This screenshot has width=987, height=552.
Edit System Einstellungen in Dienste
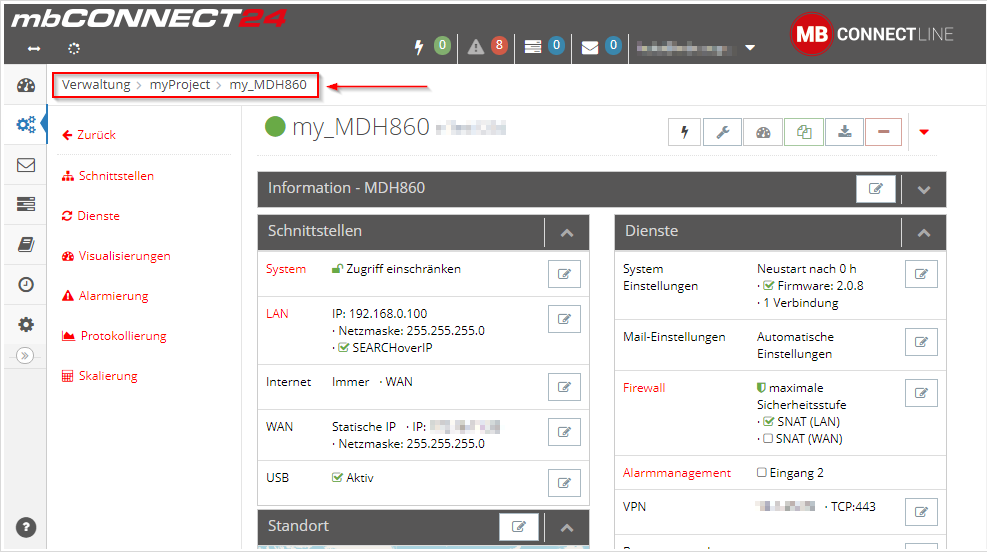tap(921, 274)
